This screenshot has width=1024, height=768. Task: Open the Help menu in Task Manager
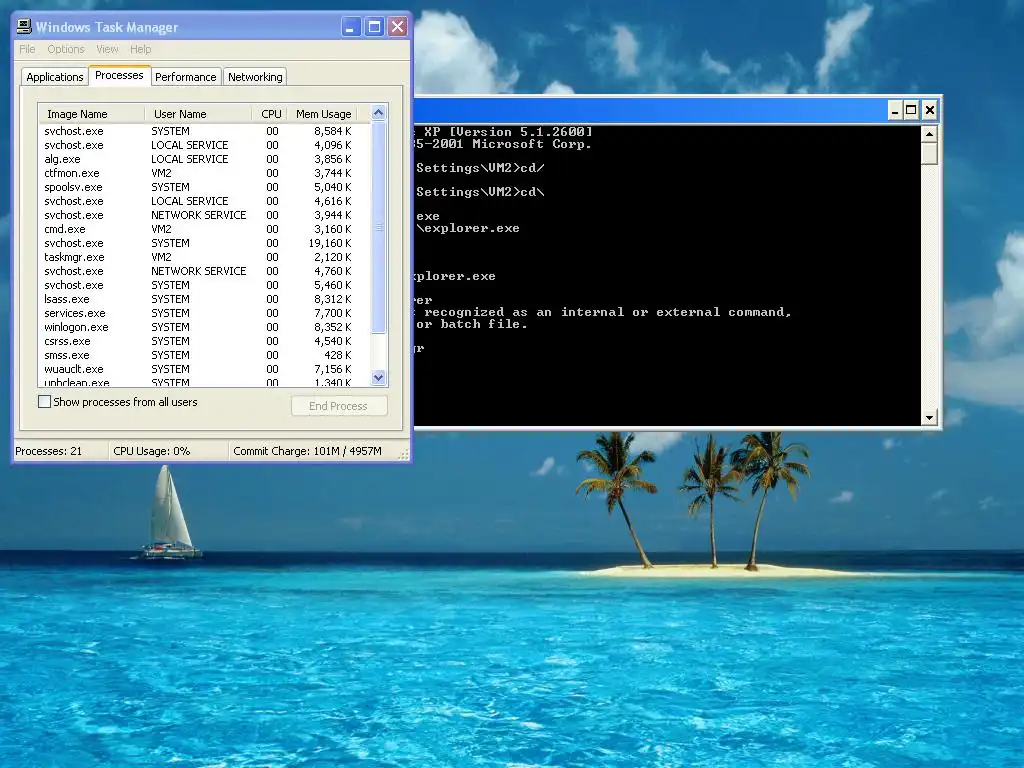(140, 49)
